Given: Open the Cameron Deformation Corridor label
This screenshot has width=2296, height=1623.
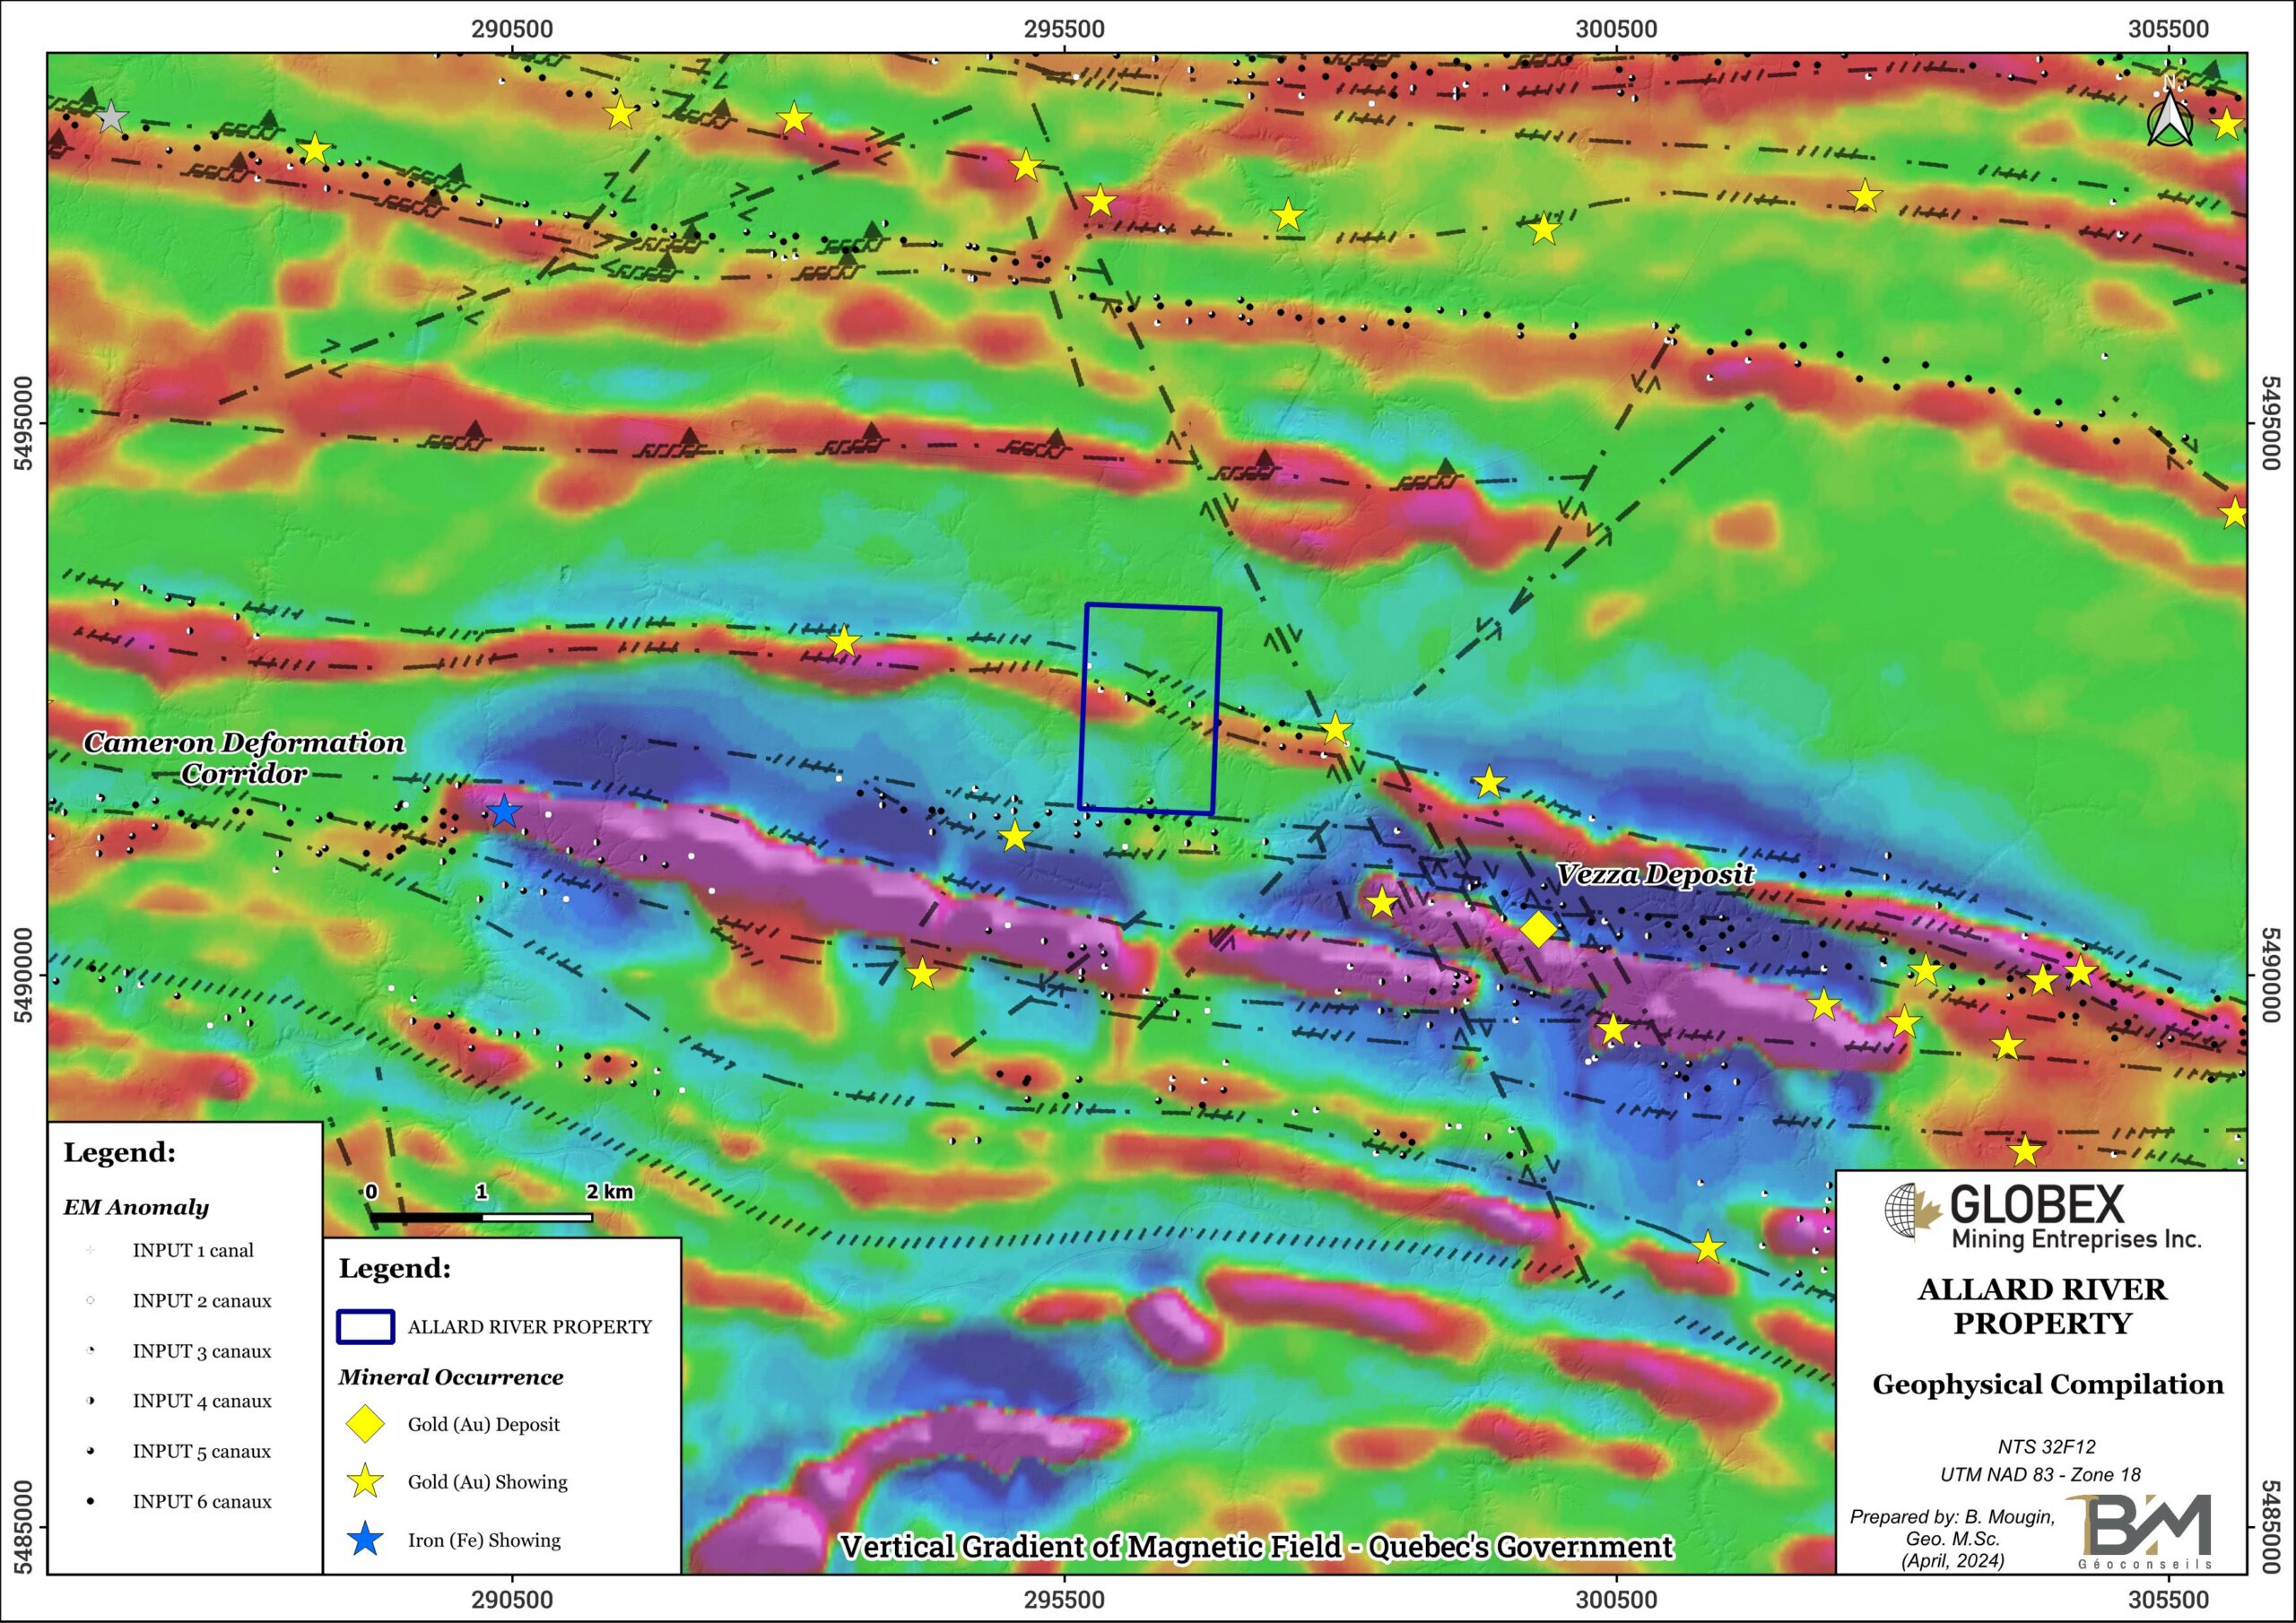Looking at the screenshot, I should (245, 758).
